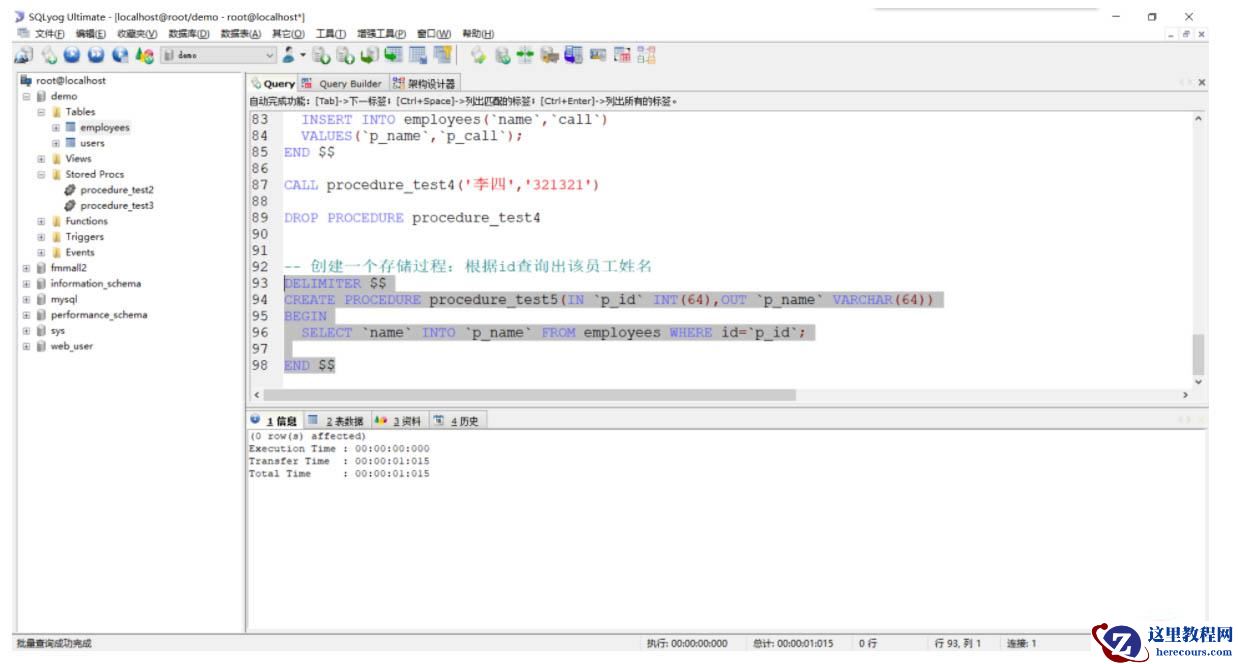Expand the Views folder node
Image resolution: width=1238 pixels, height=664 pixels.
coord(42,159)
